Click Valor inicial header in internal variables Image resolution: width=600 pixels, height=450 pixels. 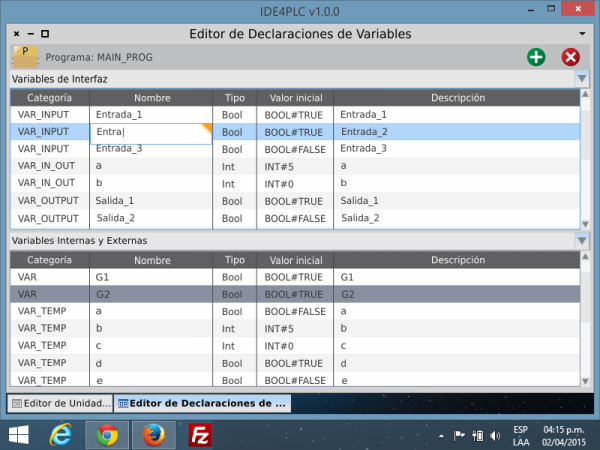295,260
